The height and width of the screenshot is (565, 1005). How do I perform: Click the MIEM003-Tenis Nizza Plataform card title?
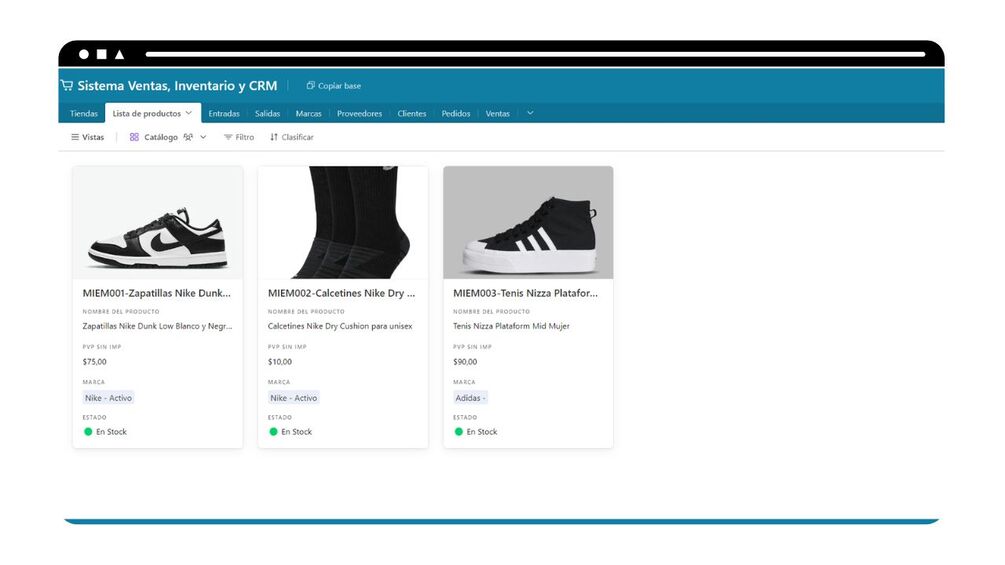tap(526, 293)
